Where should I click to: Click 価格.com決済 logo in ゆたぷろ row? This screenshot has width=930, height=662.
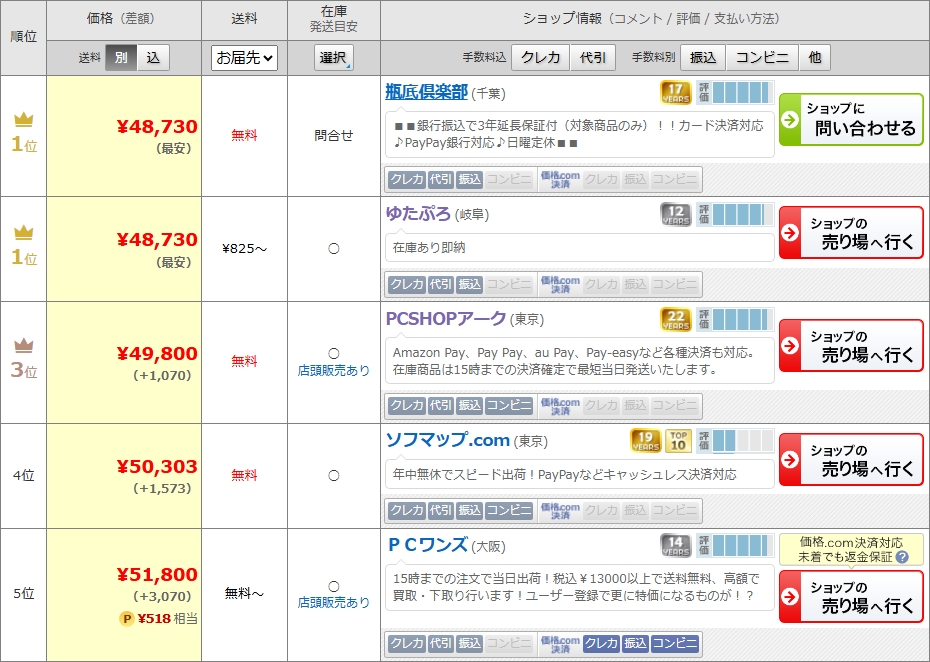[x=560, y=284]
